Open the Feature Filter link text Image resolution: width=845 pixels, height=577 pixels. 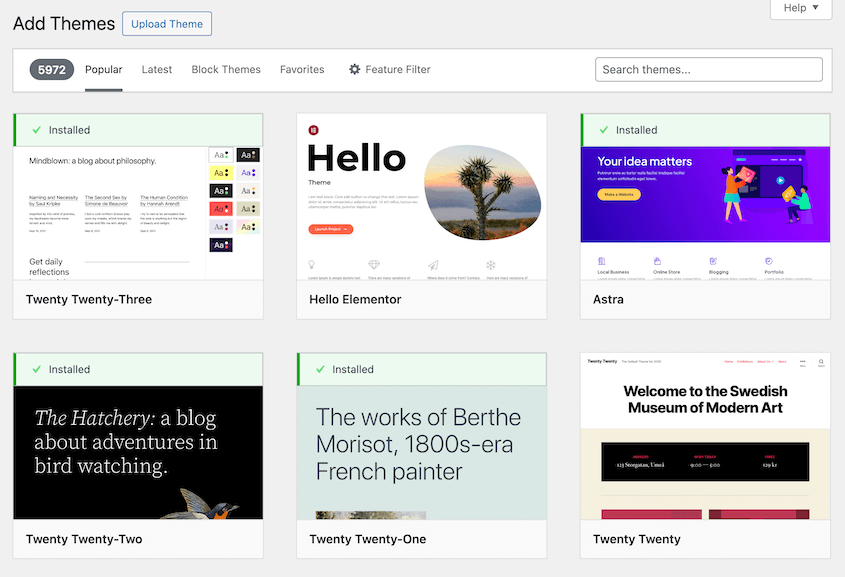[x=398, y=69]
